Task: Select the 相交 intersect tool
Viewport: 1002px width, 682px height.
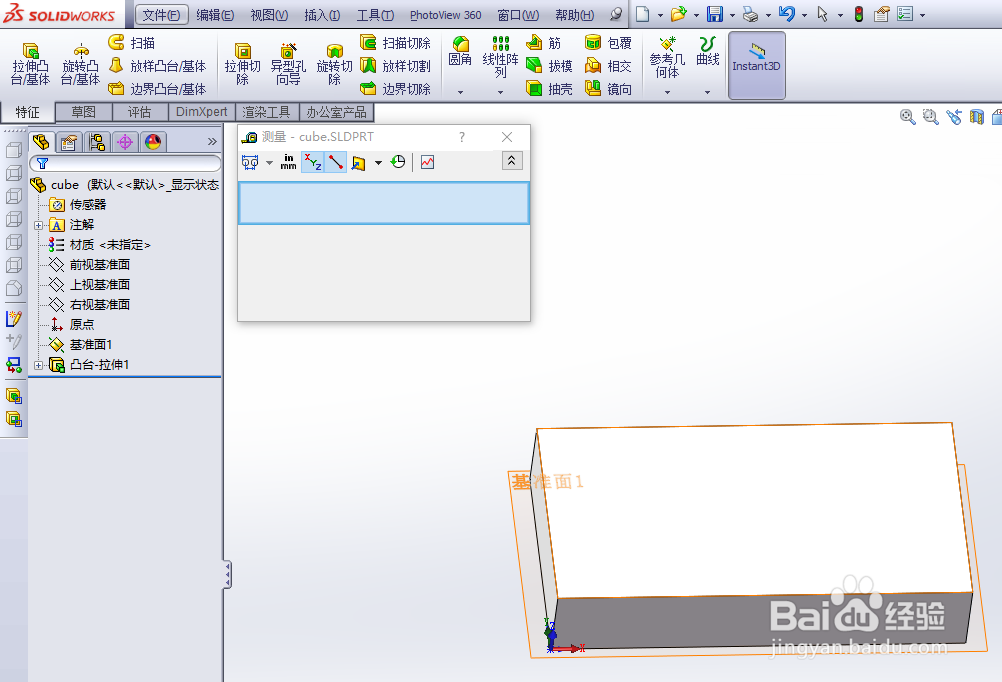Action: pyautogui.click(x=608, y=66)
